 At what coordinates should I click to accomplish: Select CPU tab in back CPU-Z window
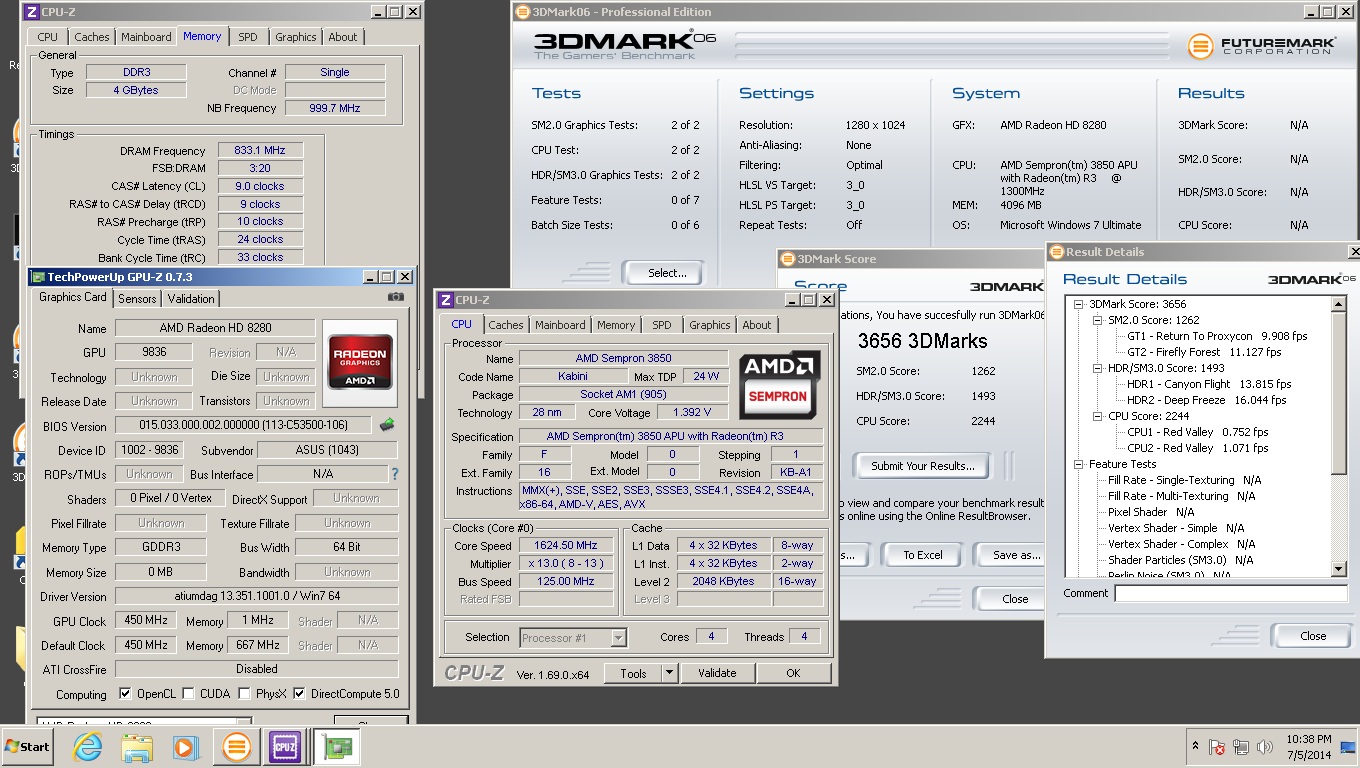[x=48, y=37]
